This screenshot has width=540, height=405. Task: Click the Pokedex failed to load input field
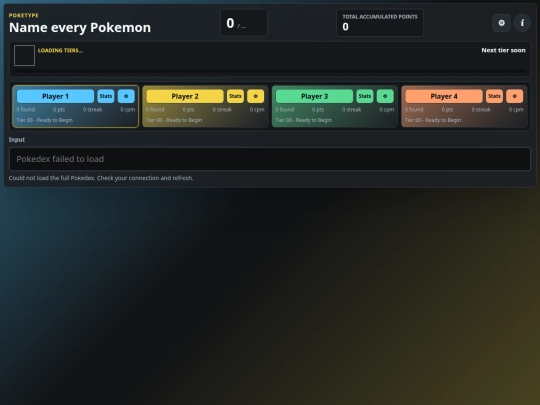click(x=270, y=159)
